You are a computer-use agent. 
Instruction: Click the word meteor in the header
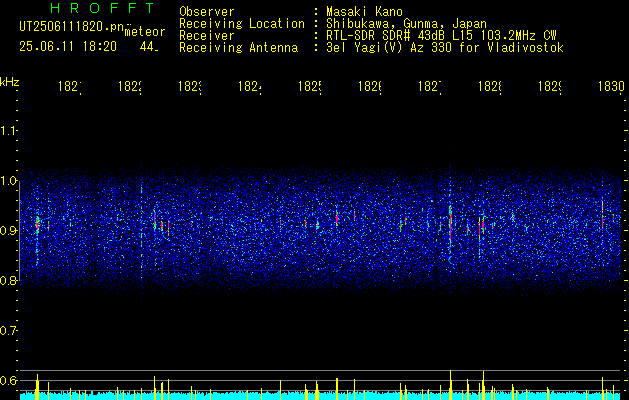point(145,32)
